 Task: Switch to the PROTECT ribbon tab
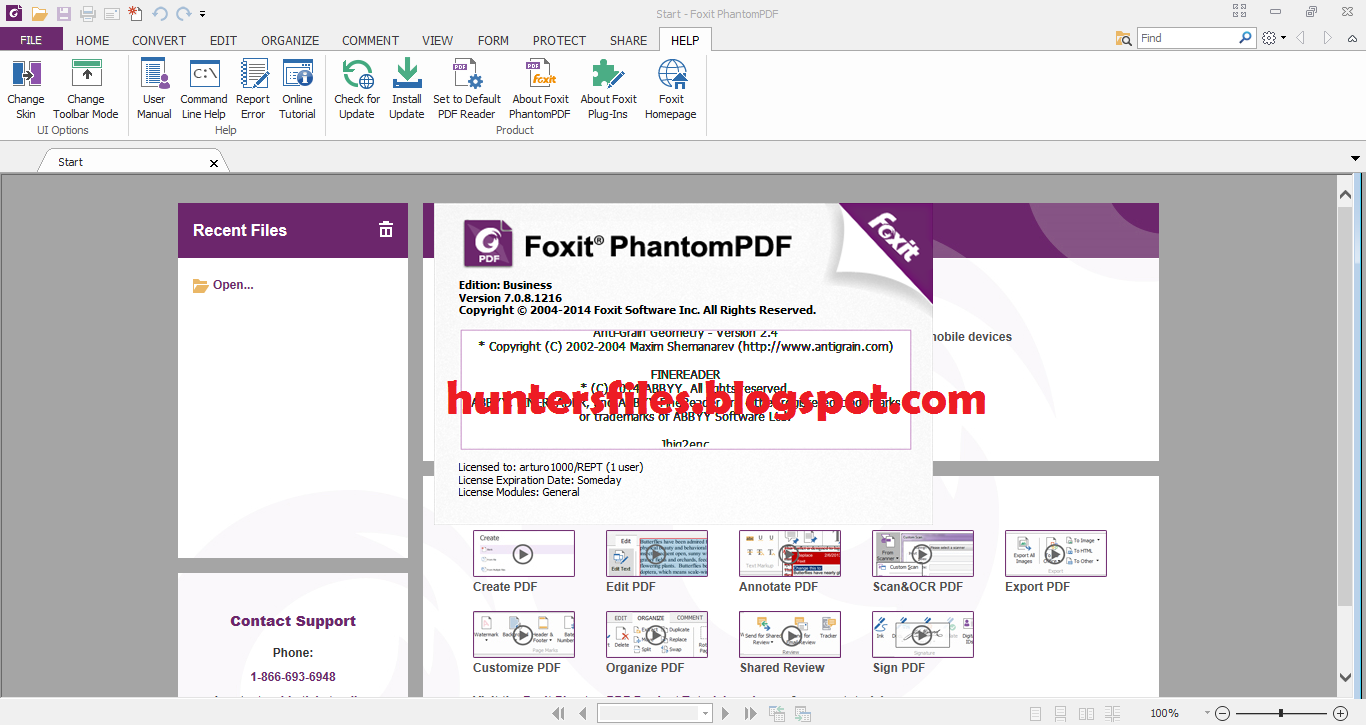coord(559,41)
